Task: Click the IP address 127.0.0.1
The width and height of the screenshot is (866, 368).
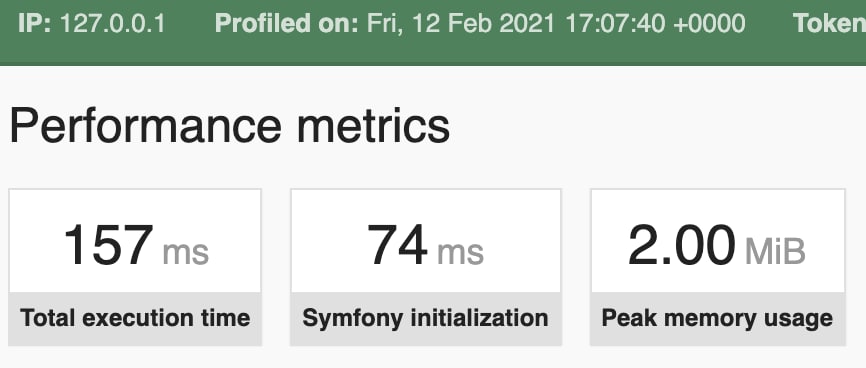Action: tap(112, 24)
